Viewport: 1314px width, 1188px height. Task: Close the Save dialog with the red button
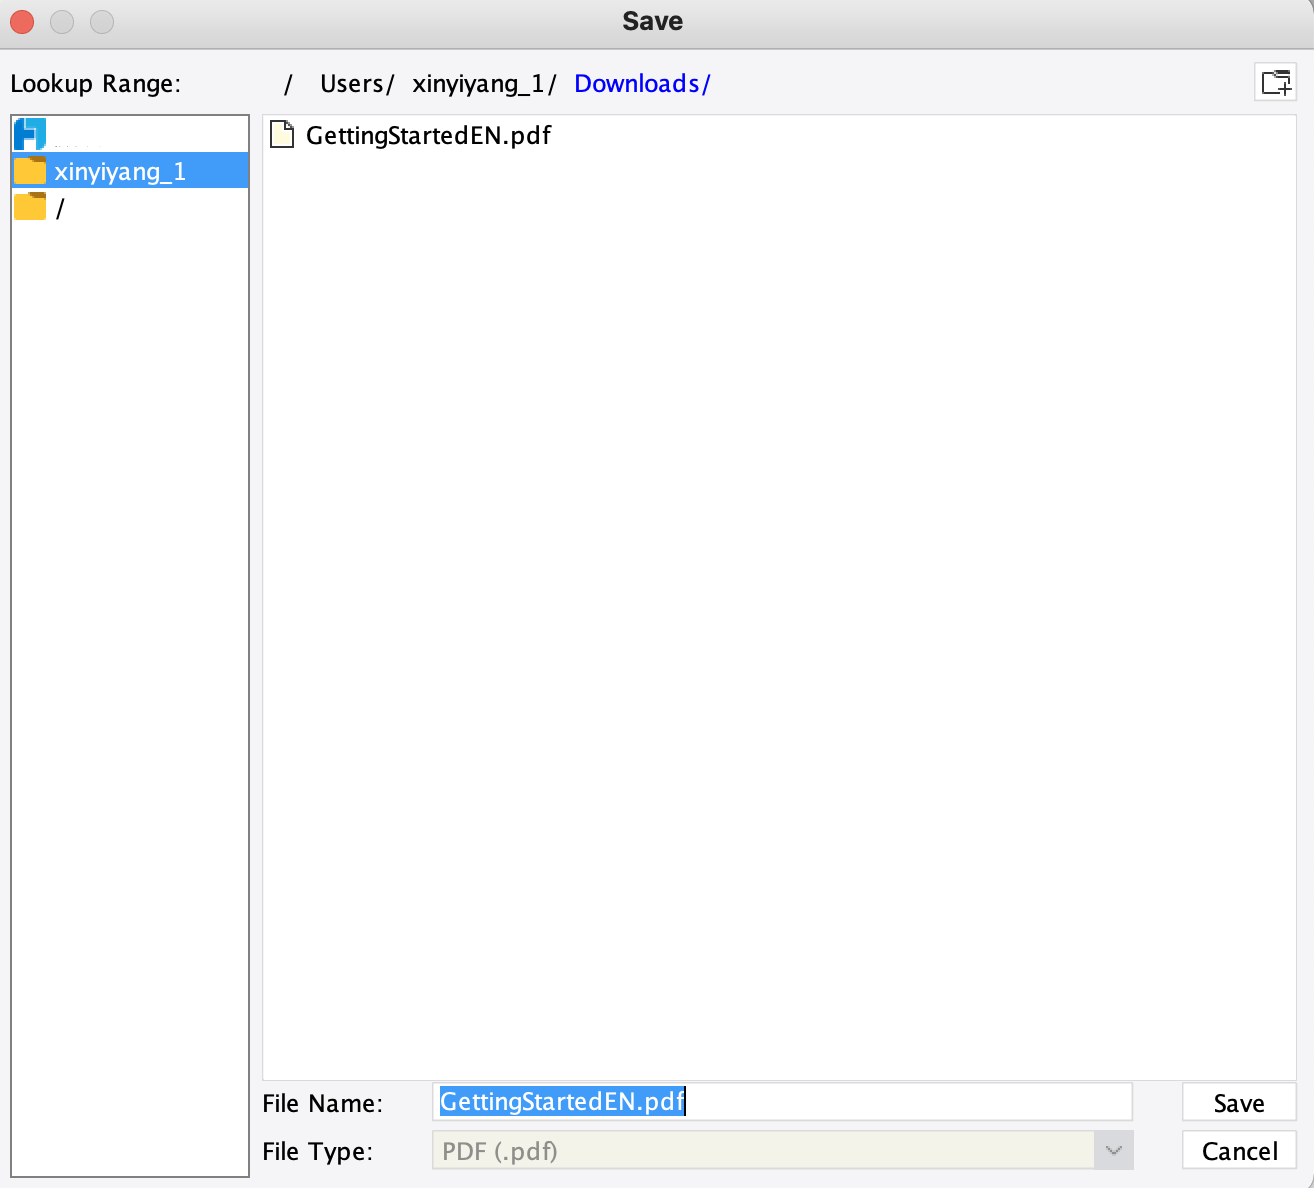point(21,21)
